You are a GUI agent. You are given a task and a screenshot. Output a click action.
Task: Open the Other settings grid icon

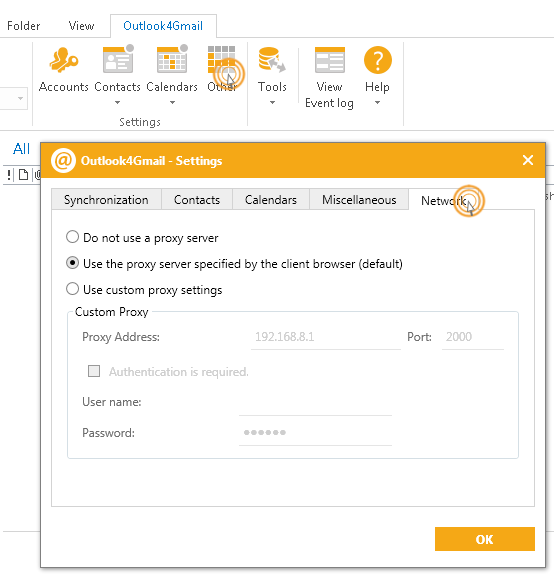pyautogui.click(x=221, y=60)
